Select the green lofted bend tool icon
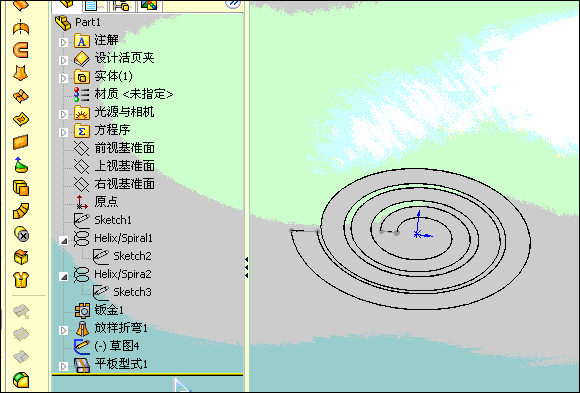The image size is (580, 393). coord(21,165)
